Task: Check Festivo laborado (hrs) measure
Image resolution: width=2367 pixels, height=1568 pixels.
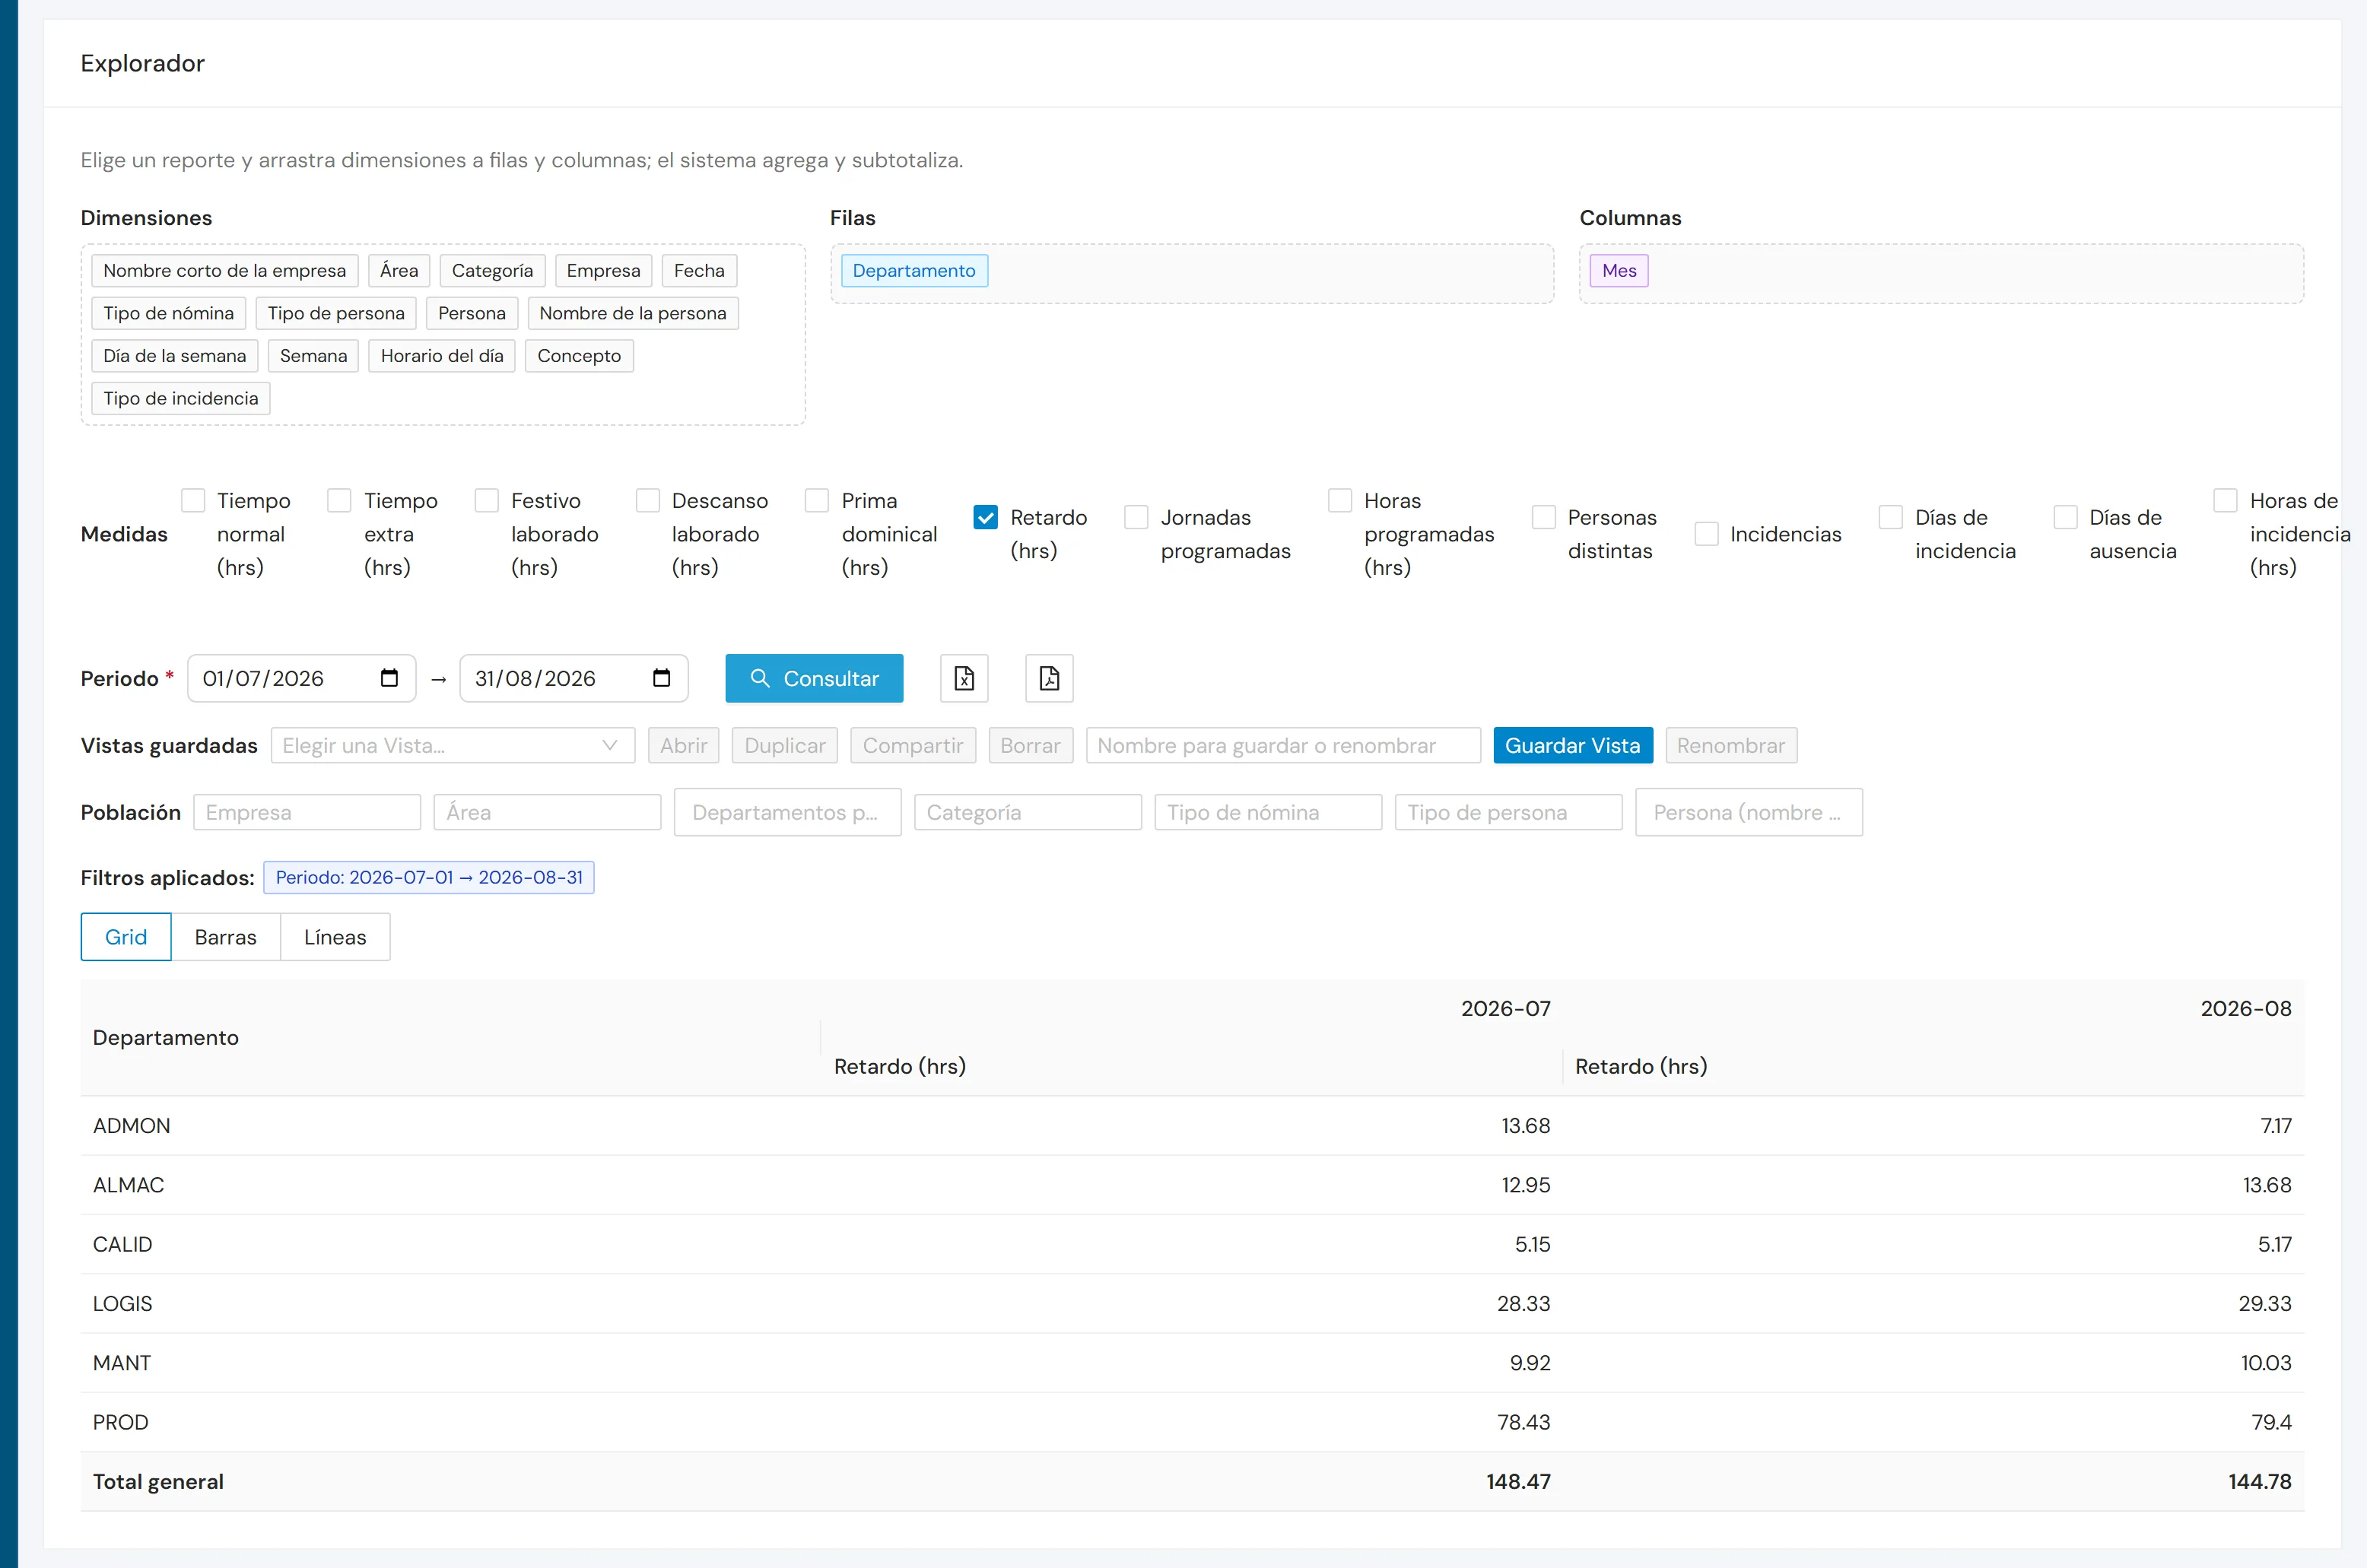Action: coord(487,500)
